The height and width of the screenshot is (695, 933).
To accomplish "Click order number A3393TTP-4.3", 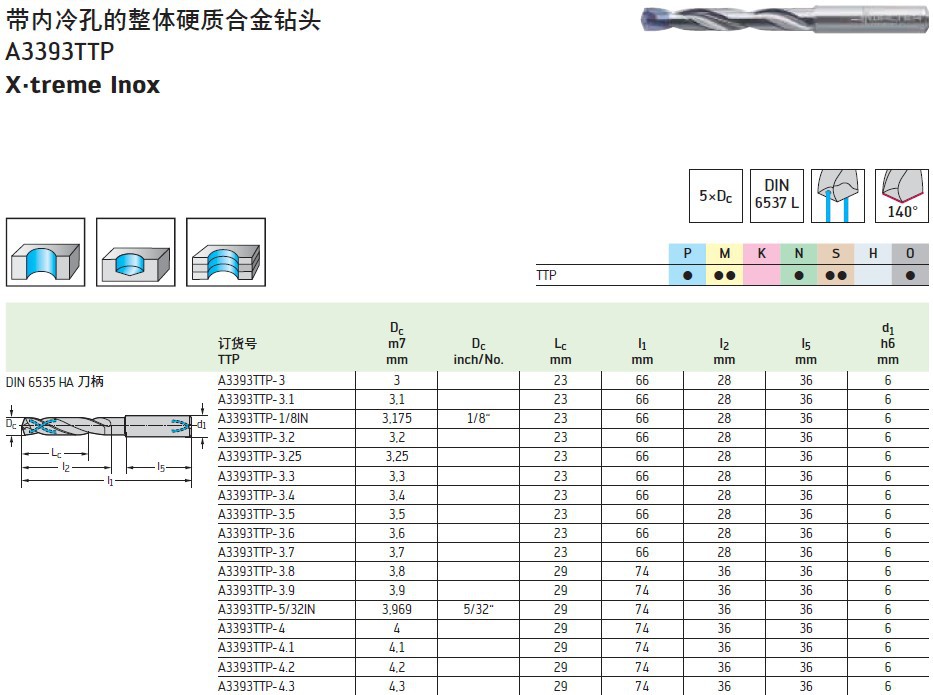I will coord(256,686).
